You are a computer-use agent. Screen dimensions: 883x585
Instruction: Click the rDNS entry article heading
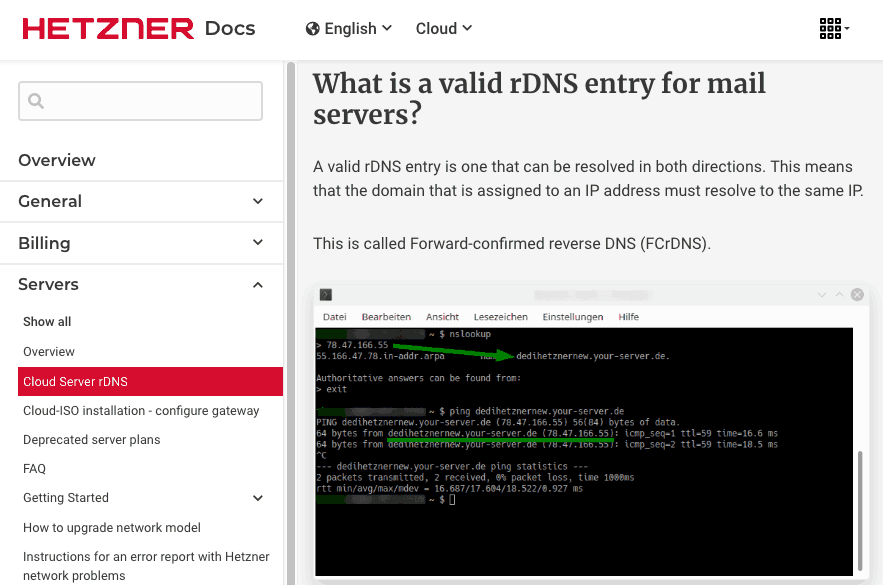click(x=539, y=99)
